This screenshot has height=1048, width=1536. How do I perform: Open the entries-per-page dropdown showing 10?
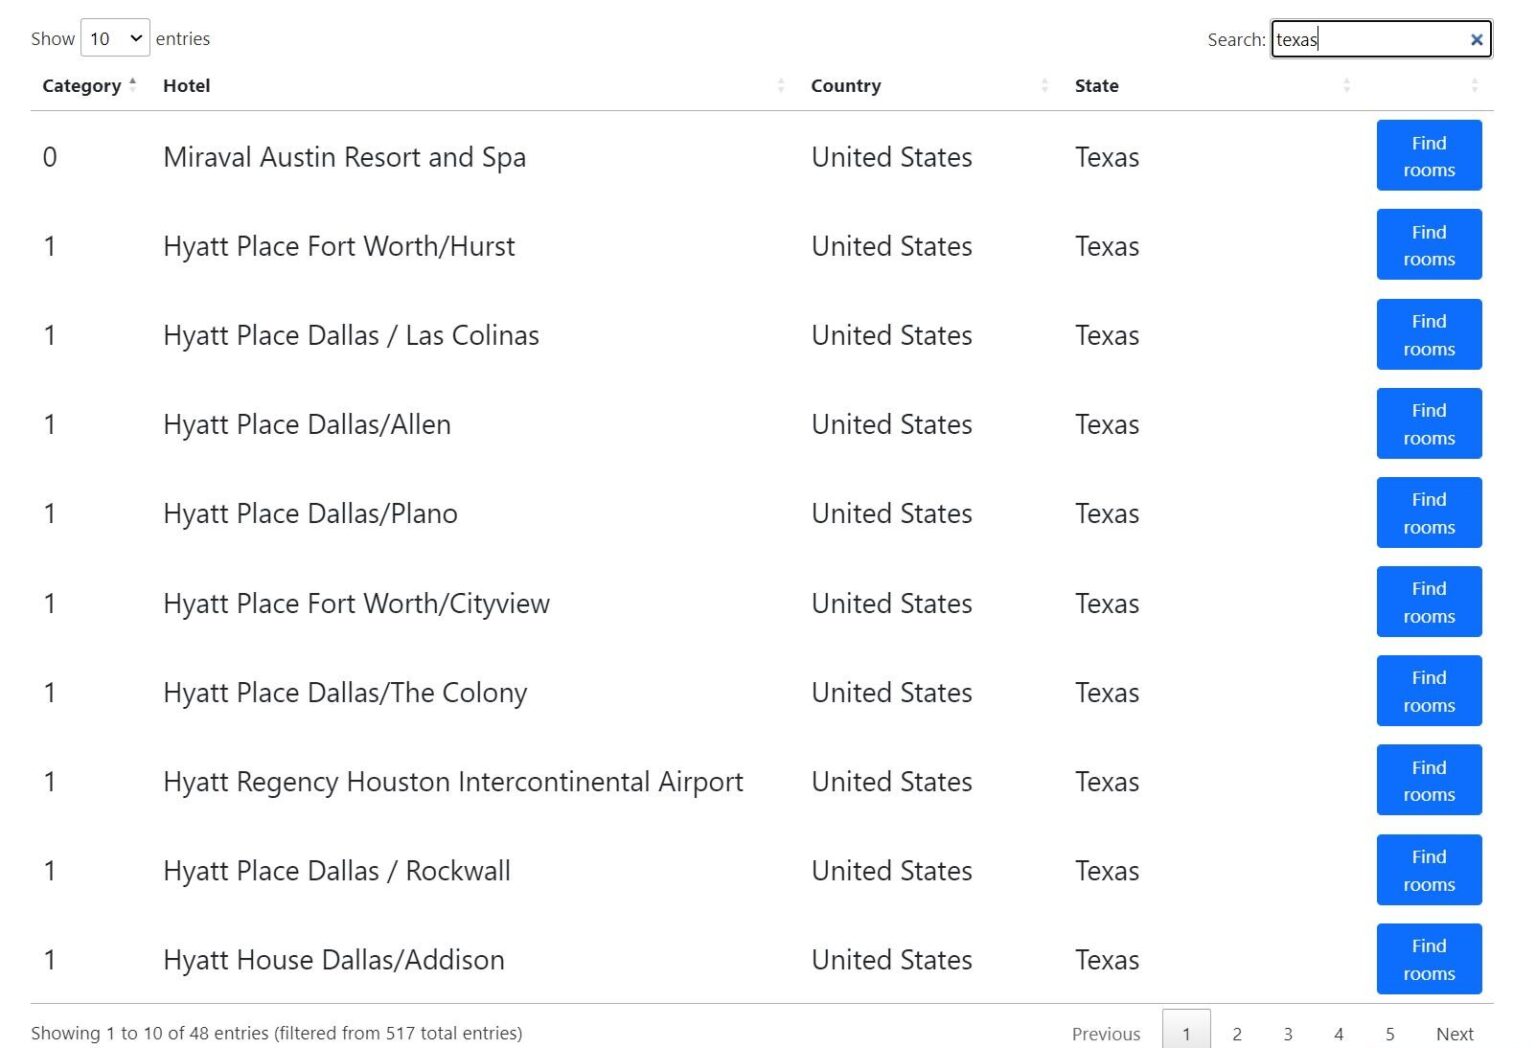tap(115, 38)
